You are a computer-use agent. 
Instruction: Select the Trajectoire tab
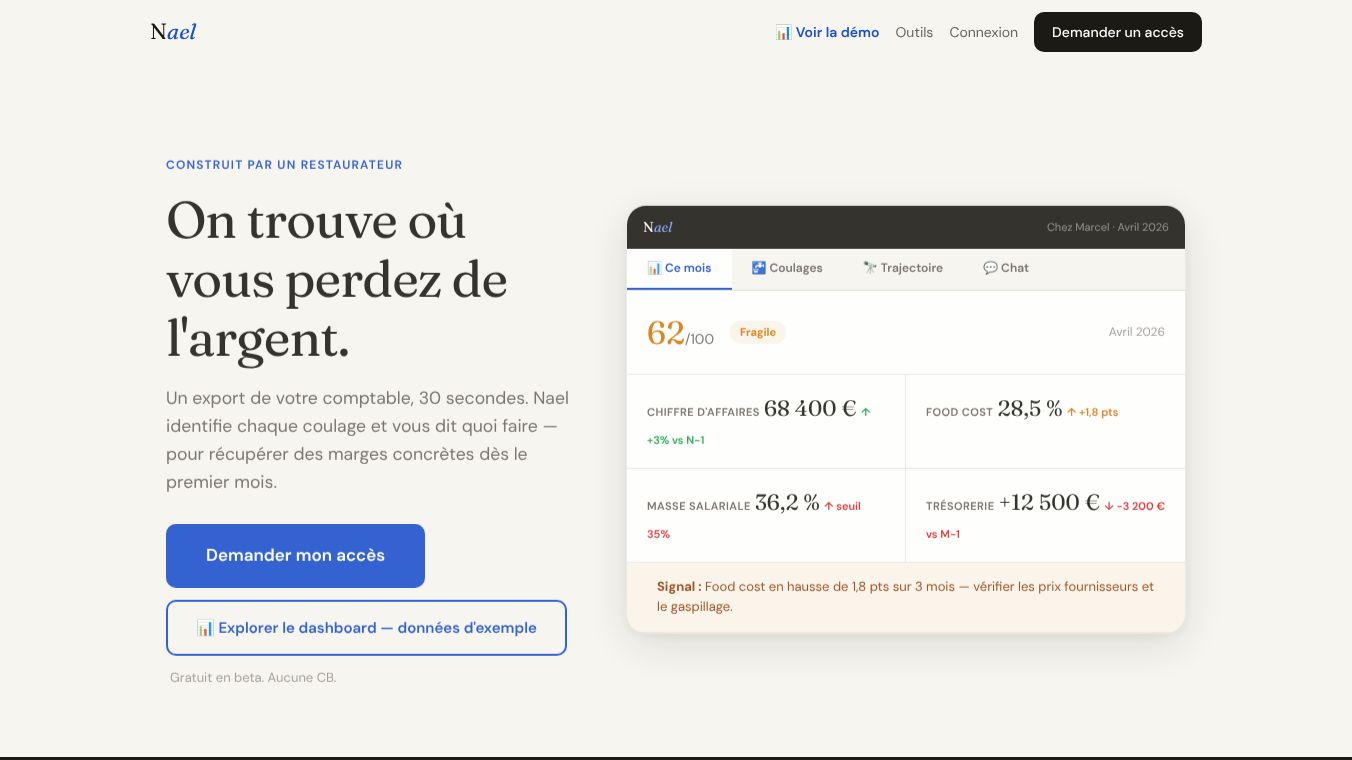[x=903, y=268]
